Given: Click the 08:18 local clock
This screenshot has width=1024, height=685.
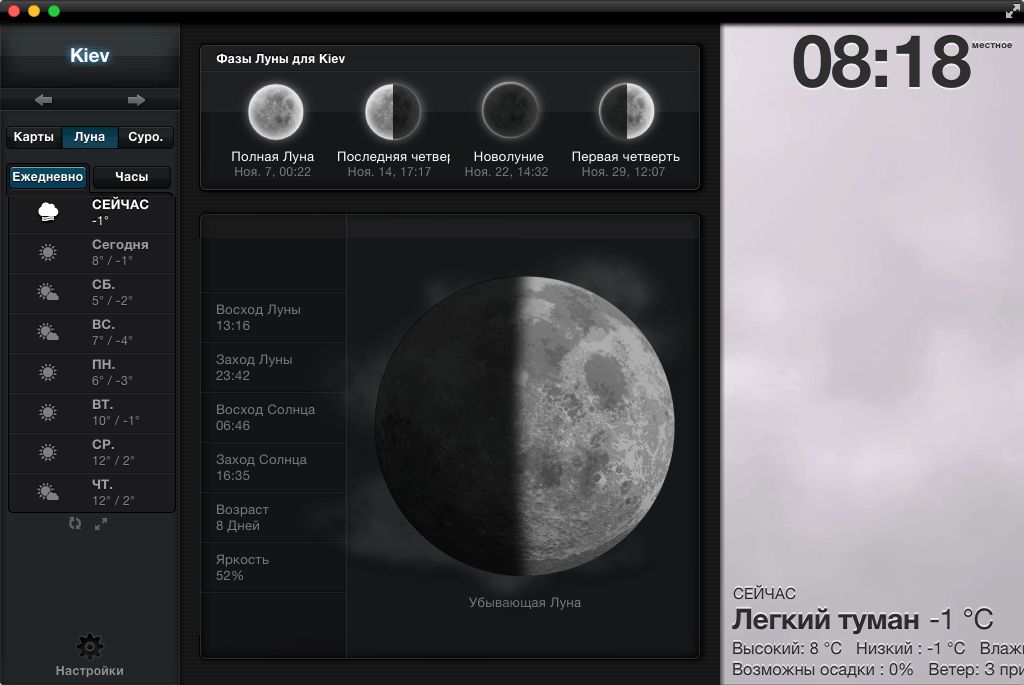Looking at the screenshot, I should (x=882, y=63).
